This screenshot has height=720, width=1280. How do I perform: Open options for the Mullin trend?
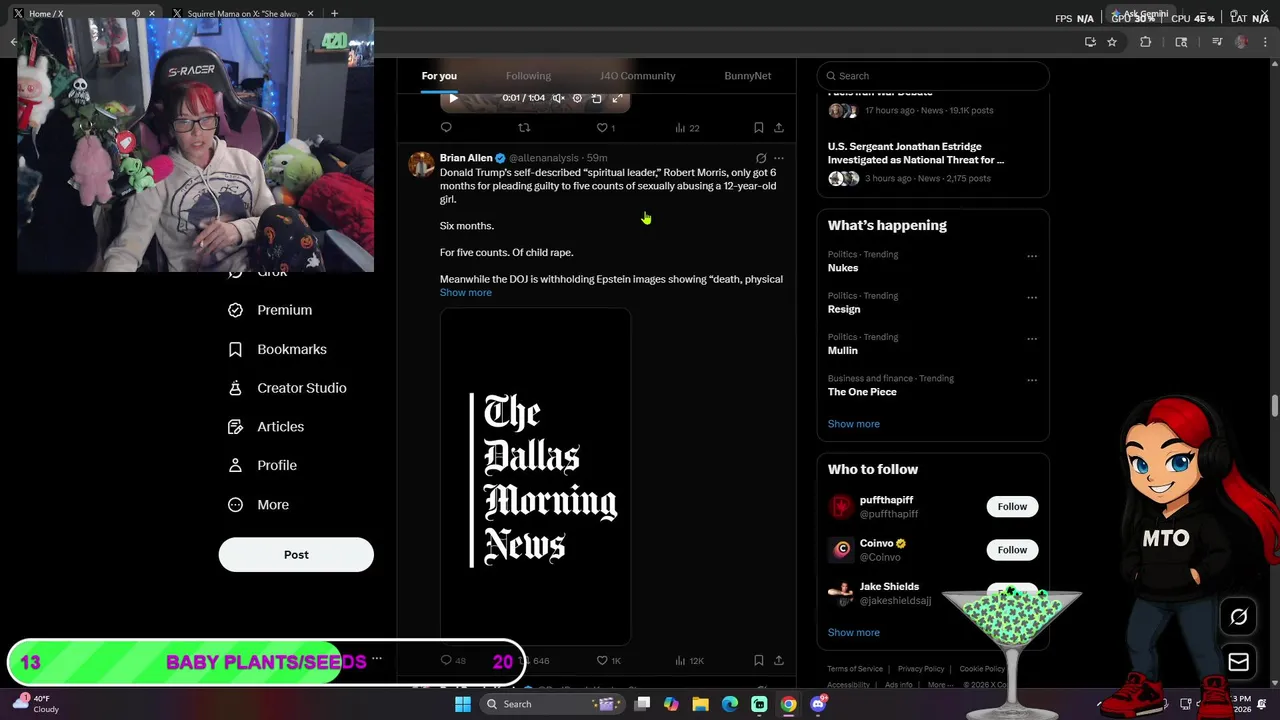click(1032, 338)
